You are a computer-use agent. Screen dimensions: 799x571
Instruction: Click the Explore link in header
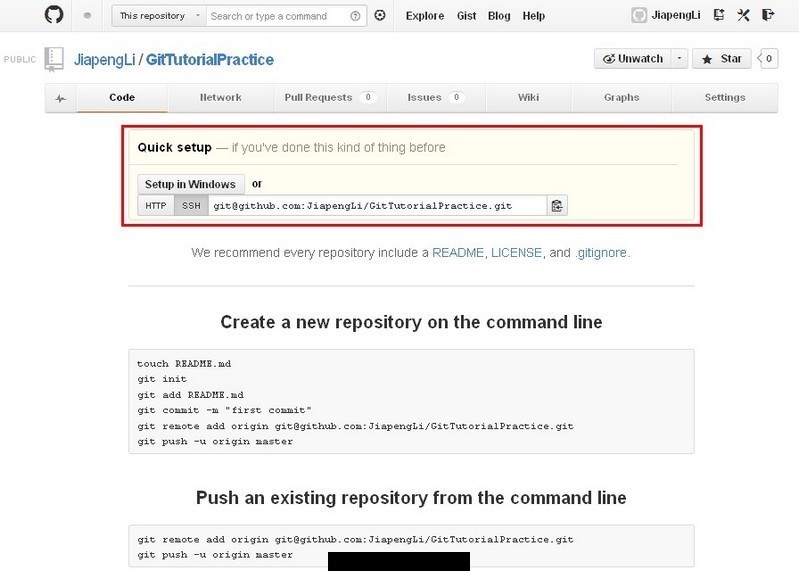425,16
